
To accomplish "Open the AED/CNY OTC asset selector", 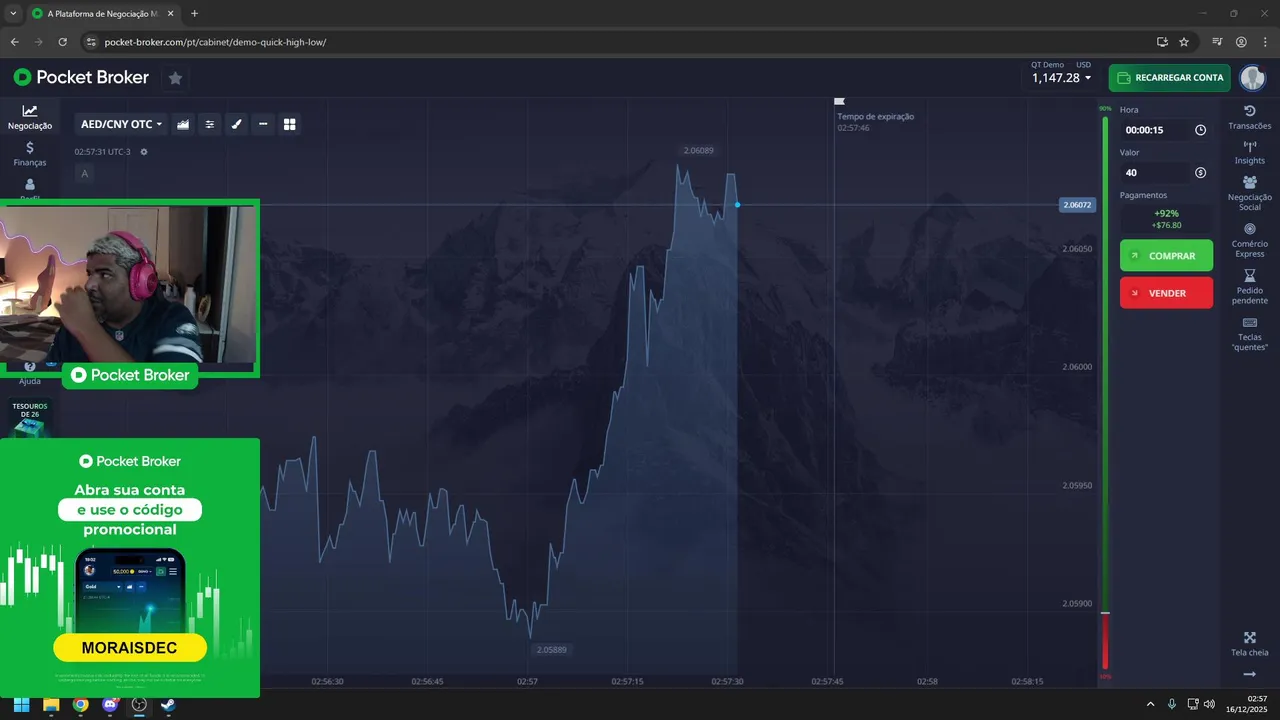I will [120, 124].
